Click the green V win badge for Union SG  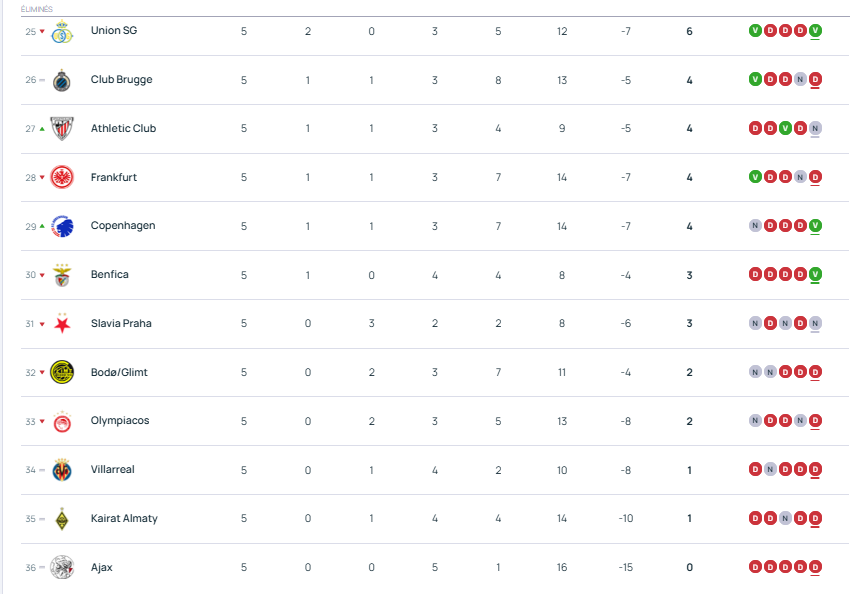click(757, 30)
